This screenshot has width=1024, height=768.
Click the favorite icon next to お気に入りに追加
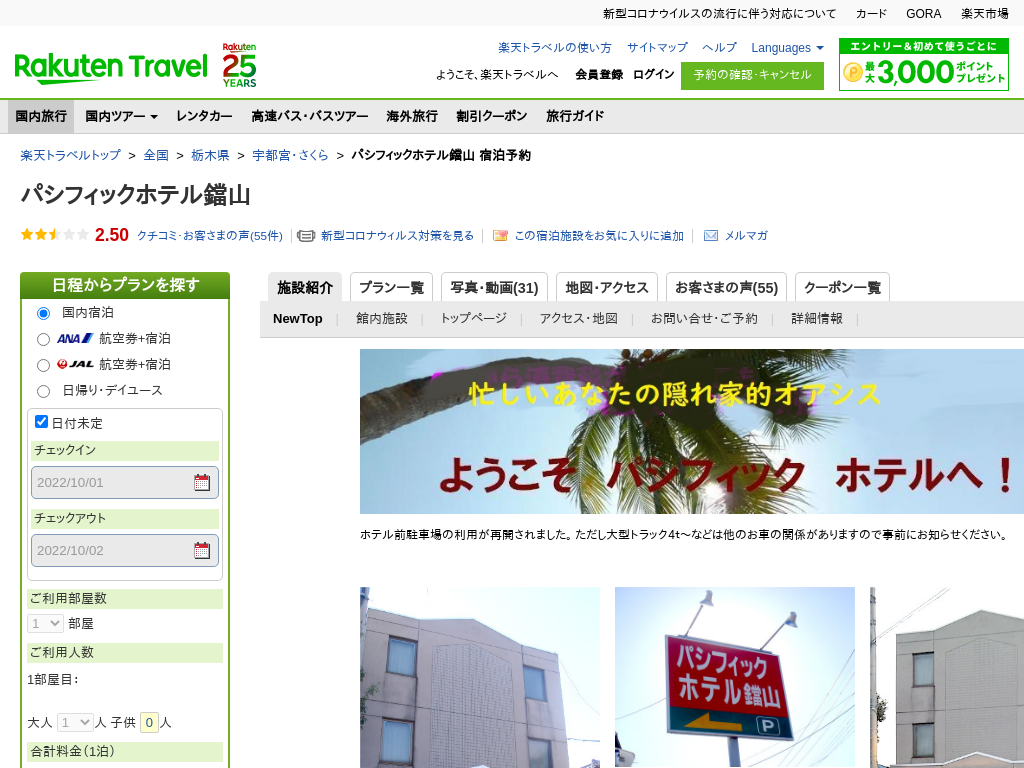(500, 236)
